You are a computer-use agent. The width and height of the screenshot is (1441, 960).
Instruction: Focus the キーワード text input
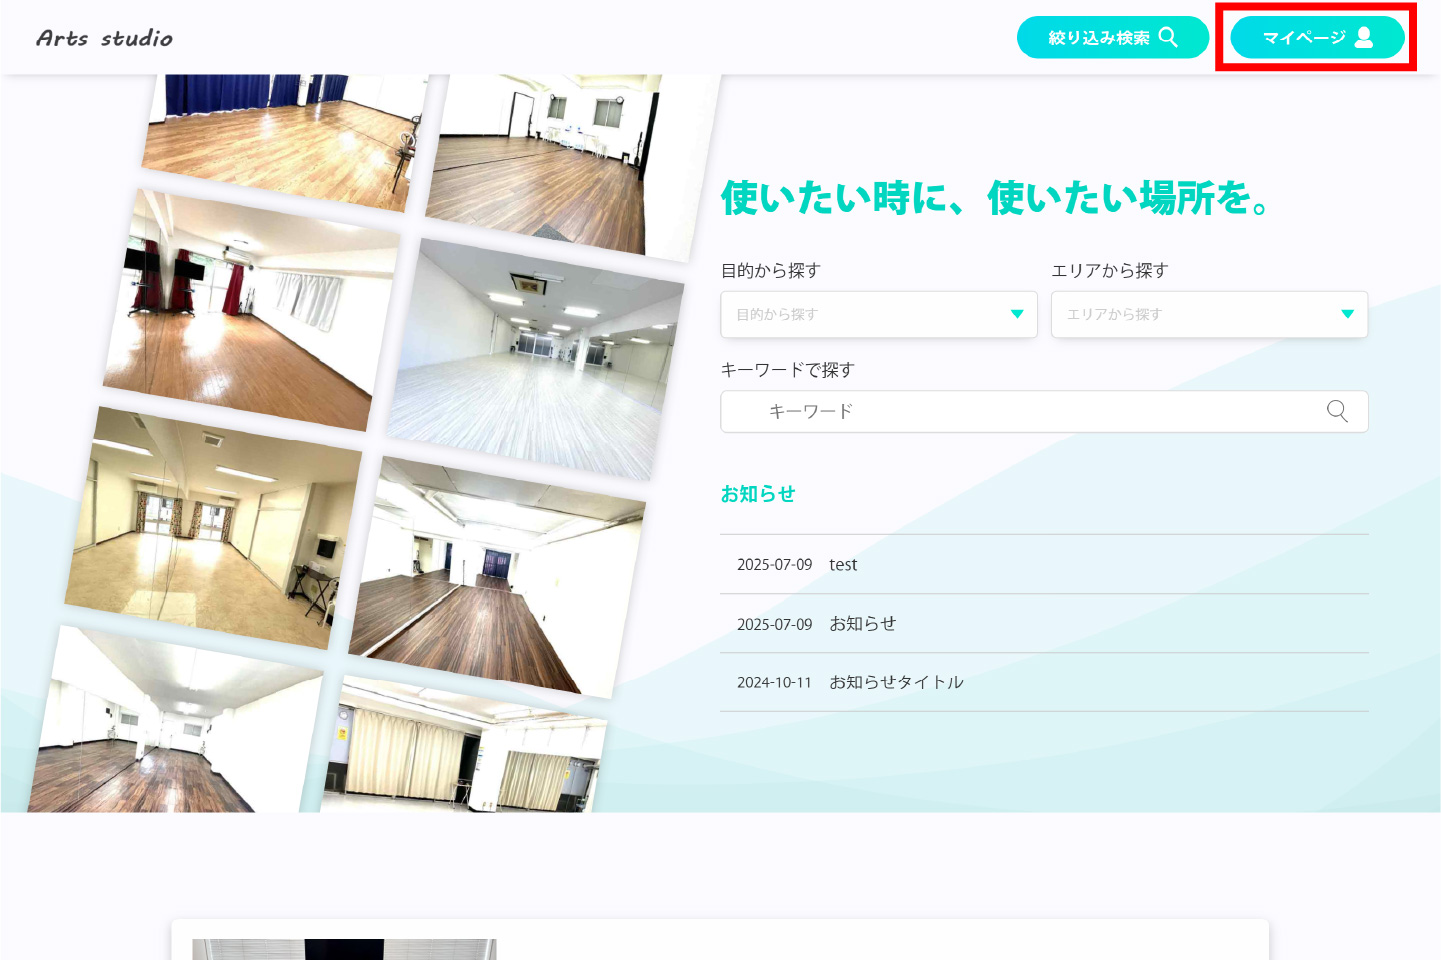[1030, 411]
